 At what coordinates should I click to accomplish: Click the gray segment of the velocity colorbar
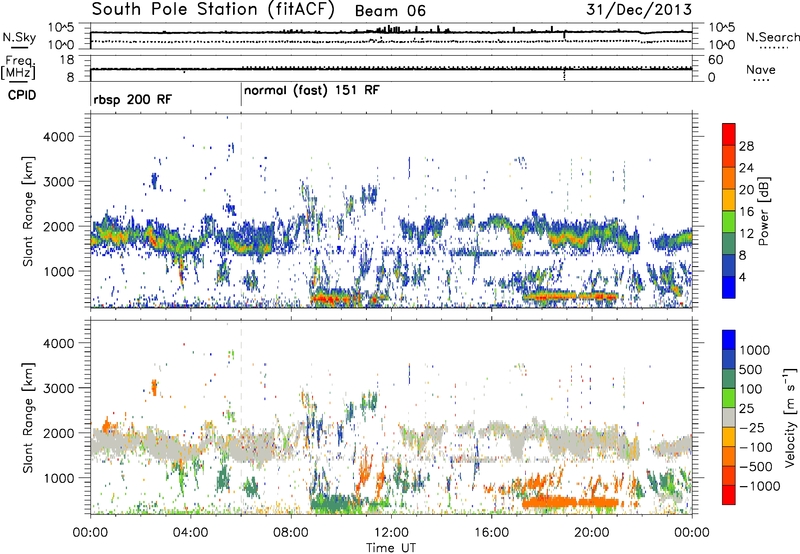729,417
